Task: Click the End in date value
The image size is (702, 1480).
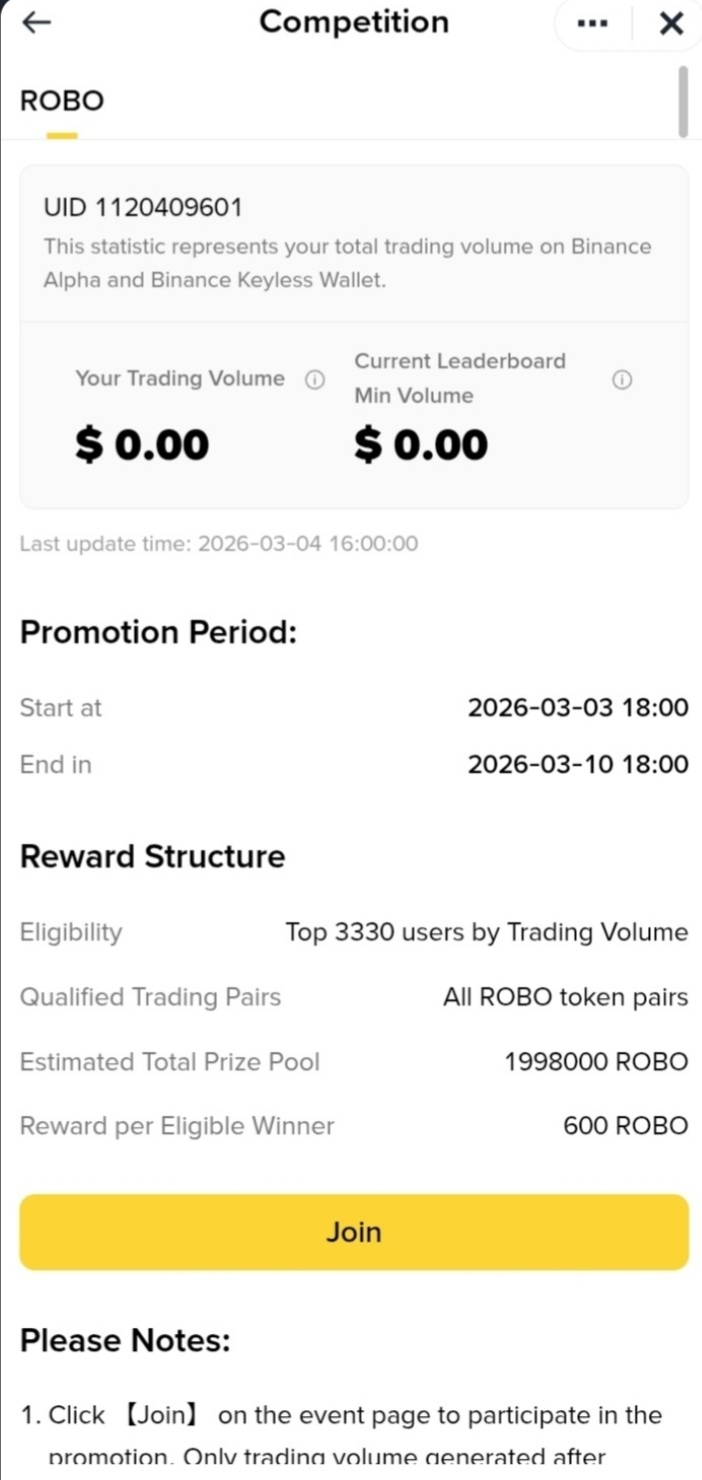Action: coord(578,765)
